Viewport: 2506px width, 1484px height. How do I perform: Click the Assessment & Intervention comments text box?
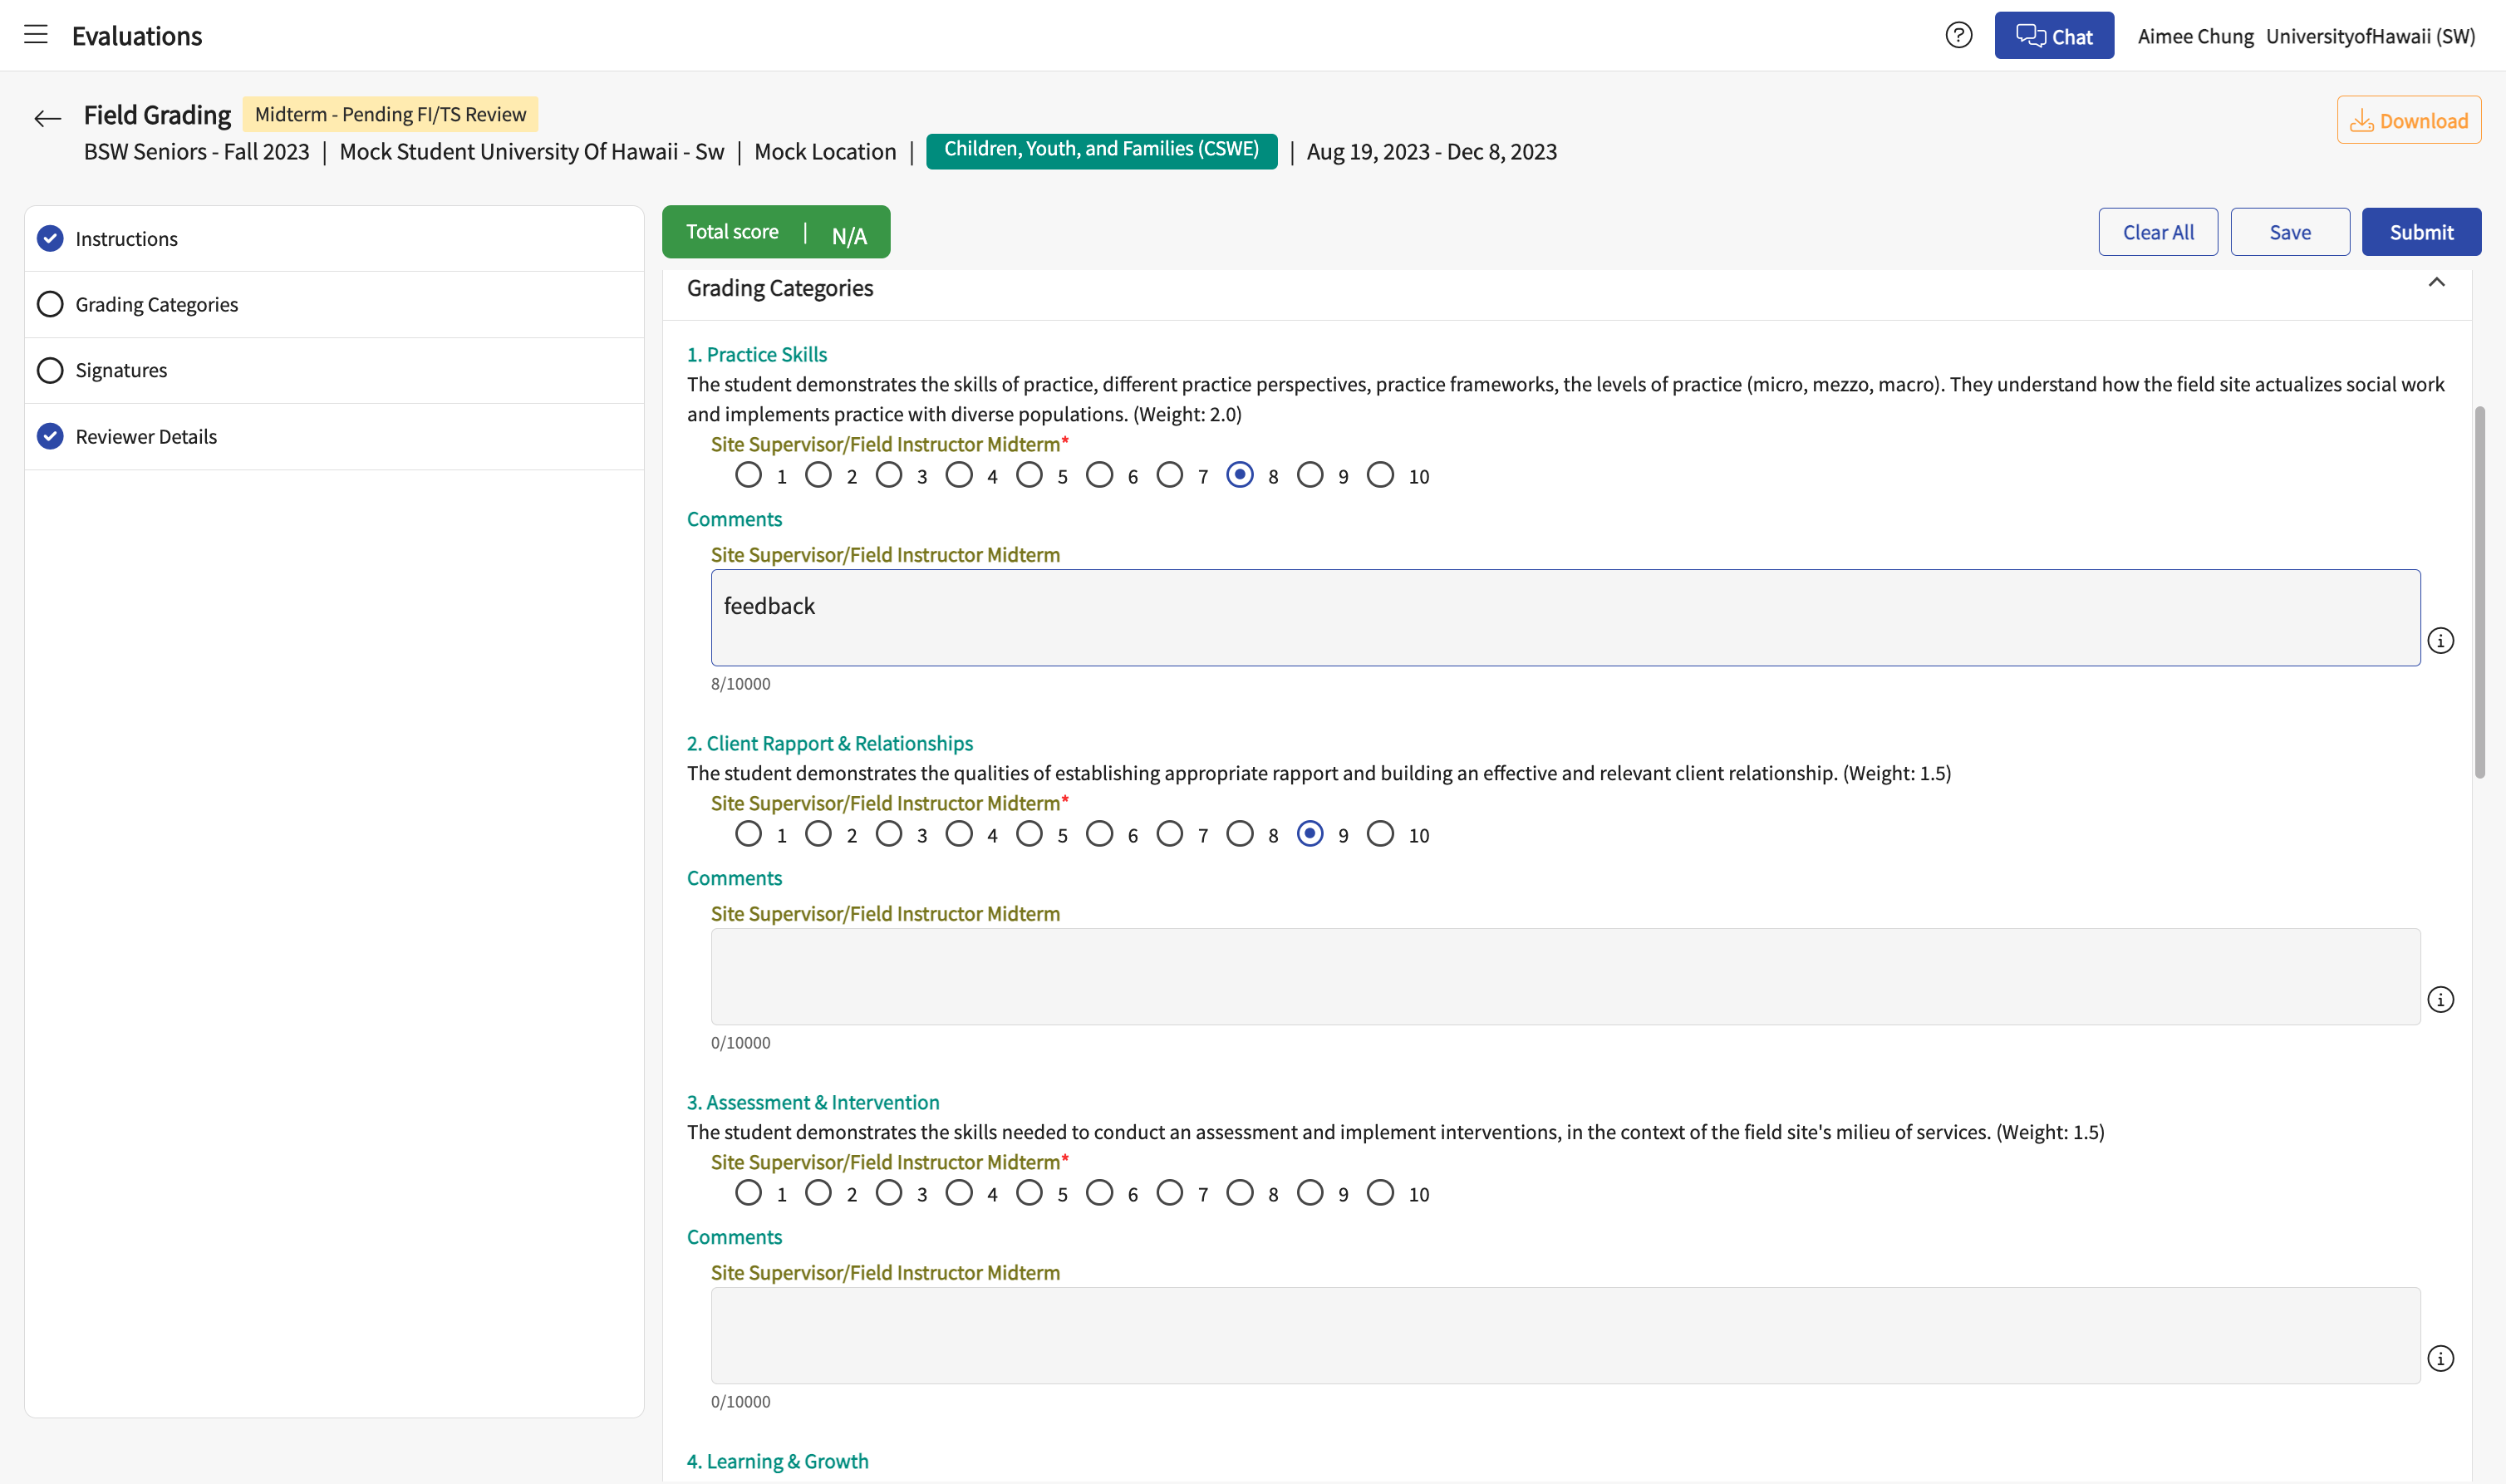pyautogui.click(x=1565, y=1335)
